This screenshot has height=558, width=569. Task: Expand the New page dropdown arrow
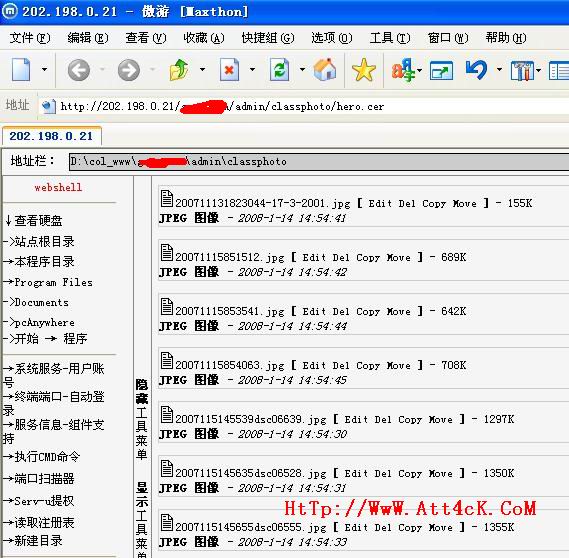tap(44, 69)
